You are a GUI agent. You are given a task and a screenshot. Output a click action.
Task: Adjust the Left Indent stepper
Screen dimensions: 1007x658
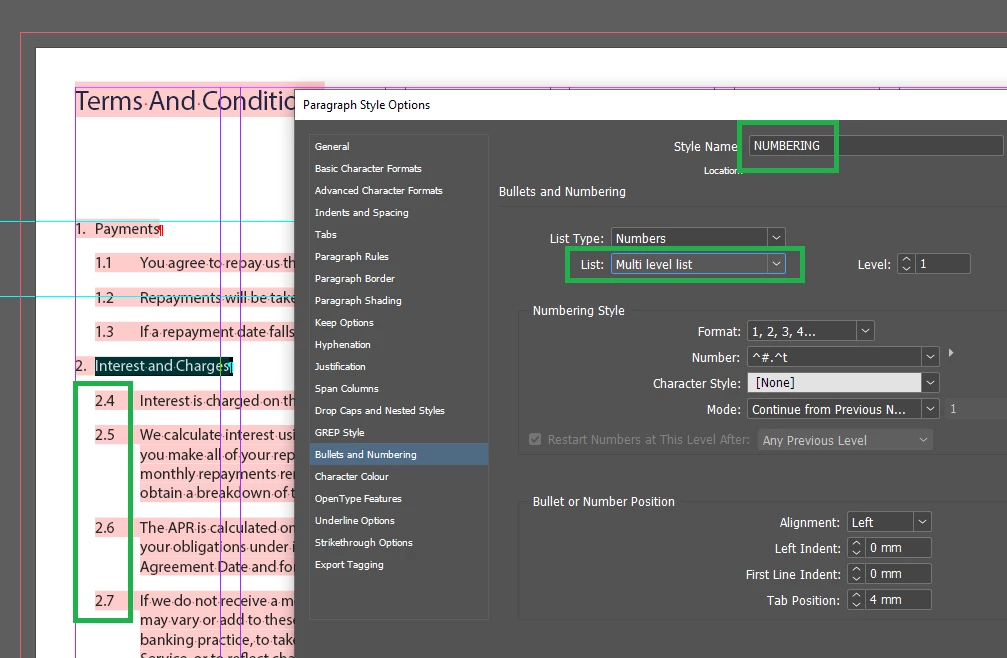click(856, 548)
